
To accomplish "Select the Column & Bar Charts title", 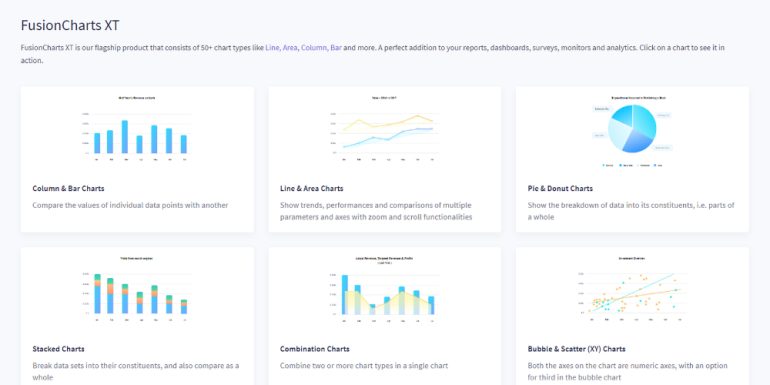I will tap(68, 189).
